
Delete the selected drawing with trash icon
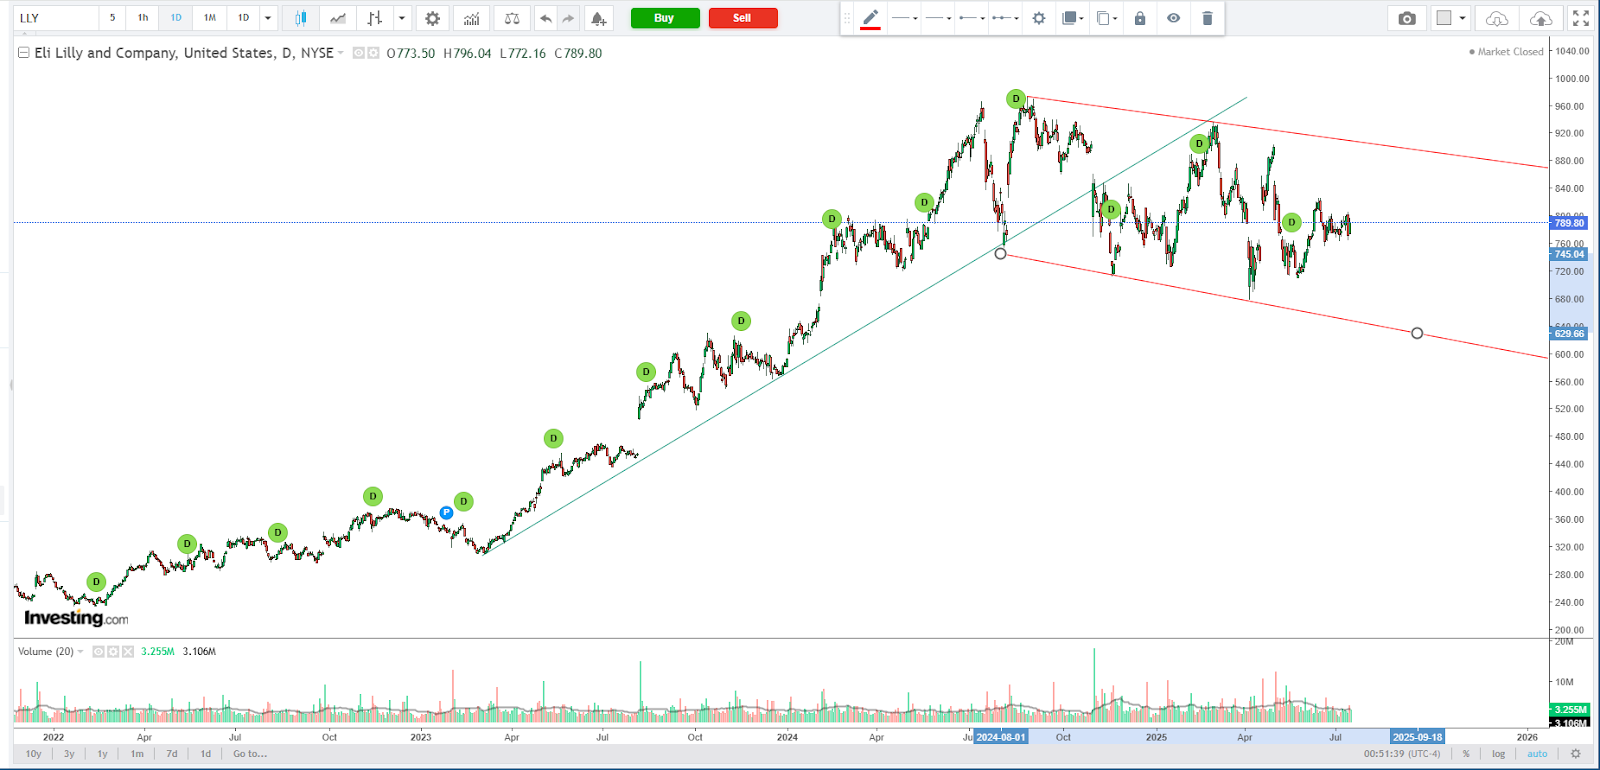(x=1207, y=18)
